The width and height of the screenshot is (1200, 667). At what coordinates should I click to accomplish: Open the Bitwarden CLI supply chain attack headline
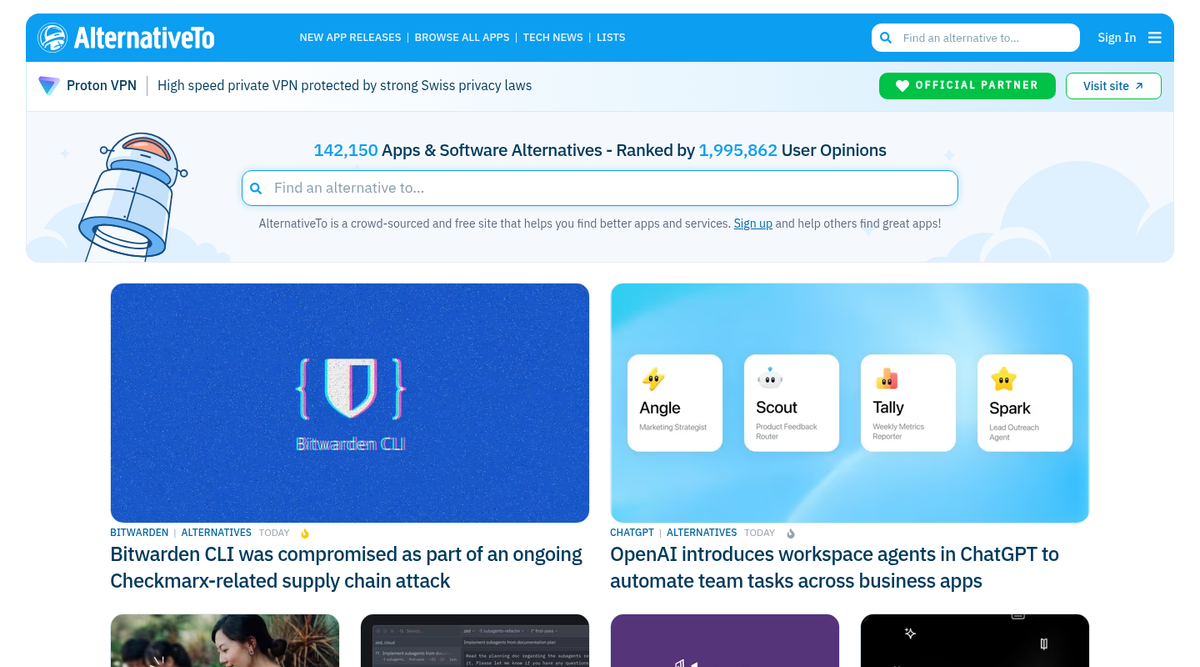tap(345, 567)
